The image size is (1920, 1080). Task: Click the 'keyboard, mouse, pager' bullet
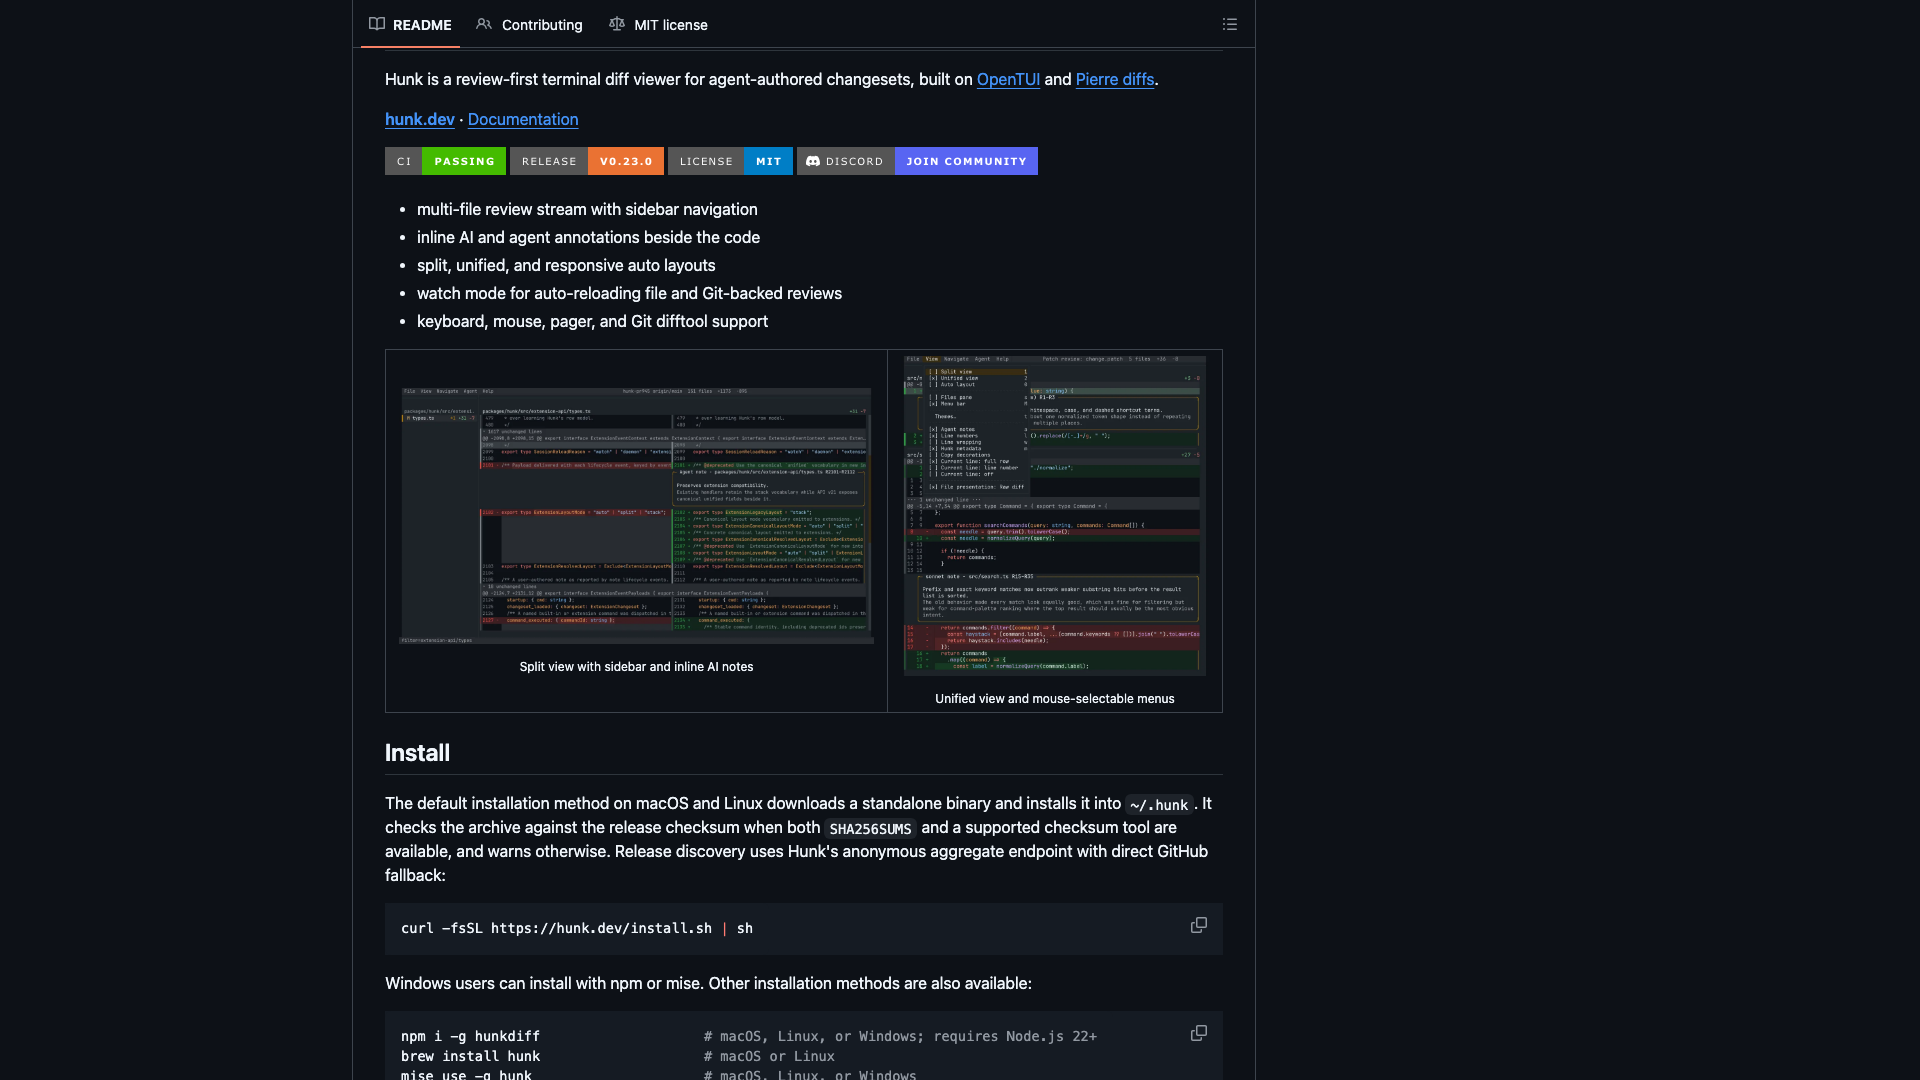pos(592,321)
